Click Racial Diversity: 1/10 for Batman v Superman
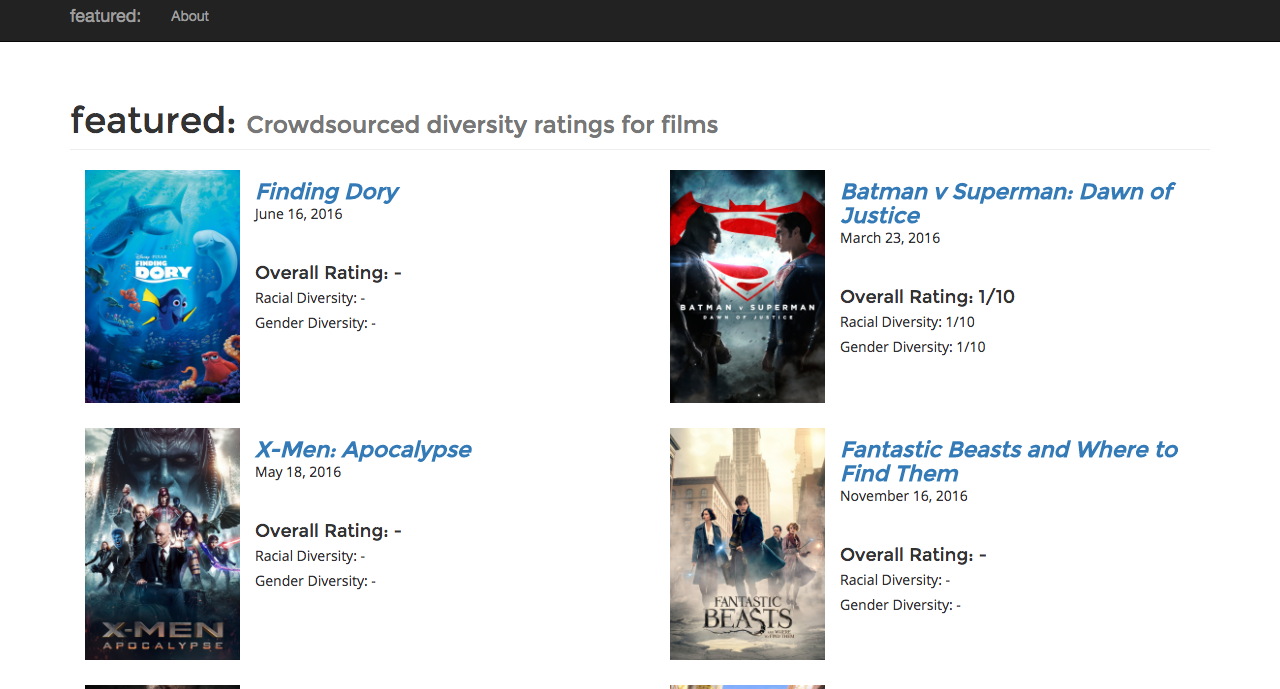 coord(907,322)
